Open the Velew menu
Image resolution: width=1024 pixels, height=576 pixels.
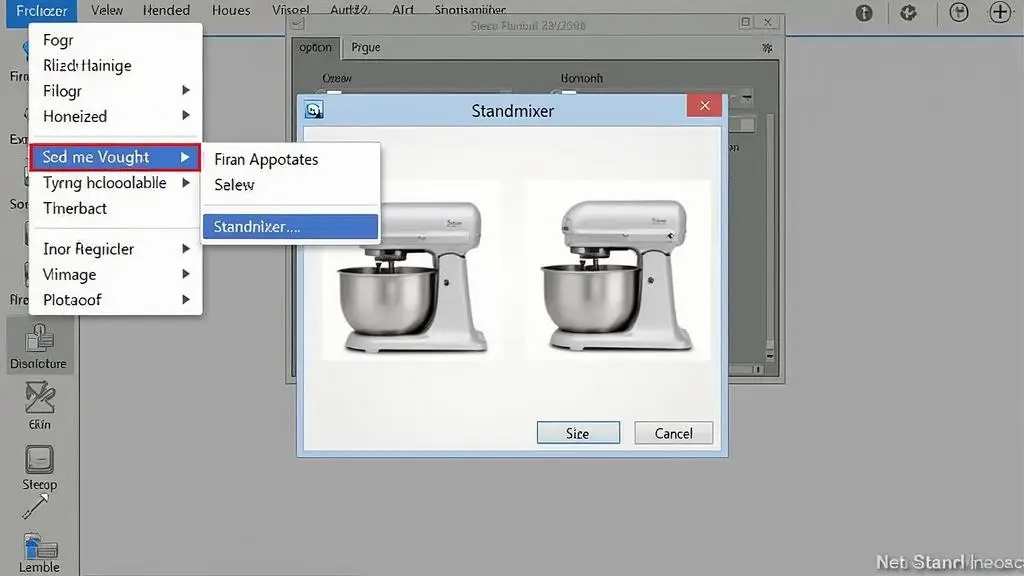click(x=107, y=10)
